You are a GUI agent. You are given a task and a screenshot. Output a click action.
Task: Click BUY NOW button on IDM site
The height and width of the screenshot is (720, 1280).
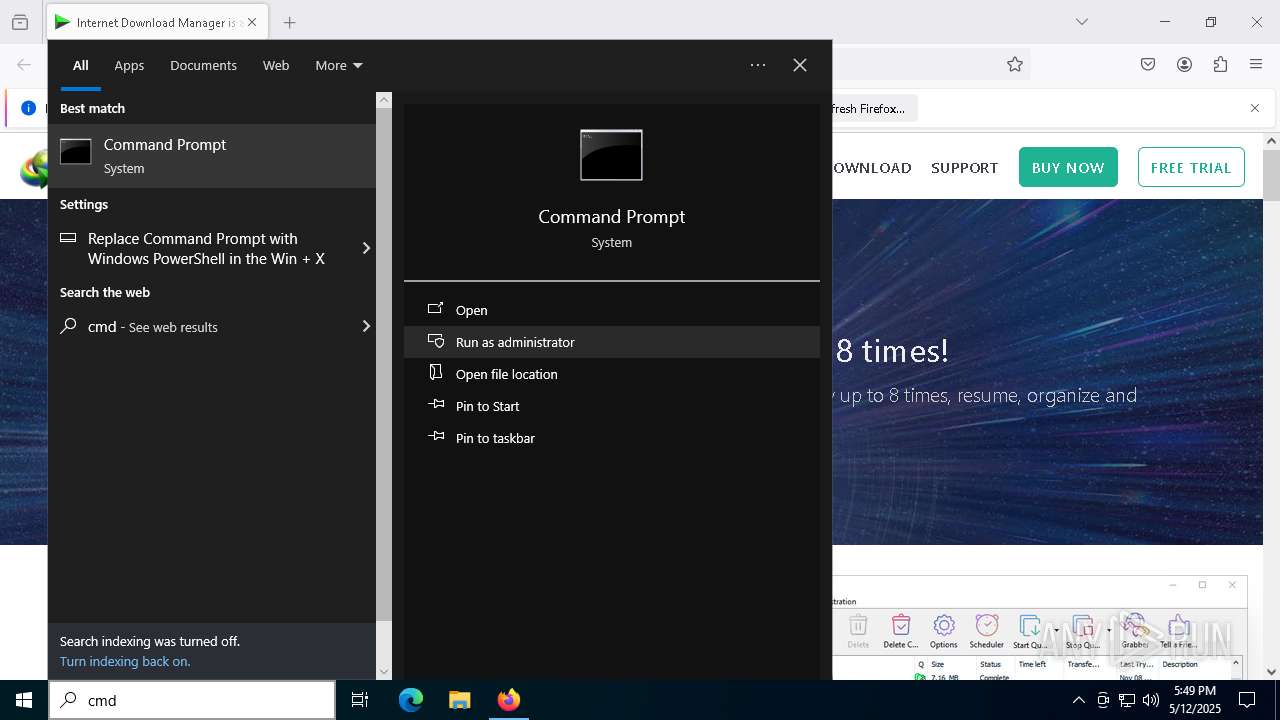tap(1068, 167)
